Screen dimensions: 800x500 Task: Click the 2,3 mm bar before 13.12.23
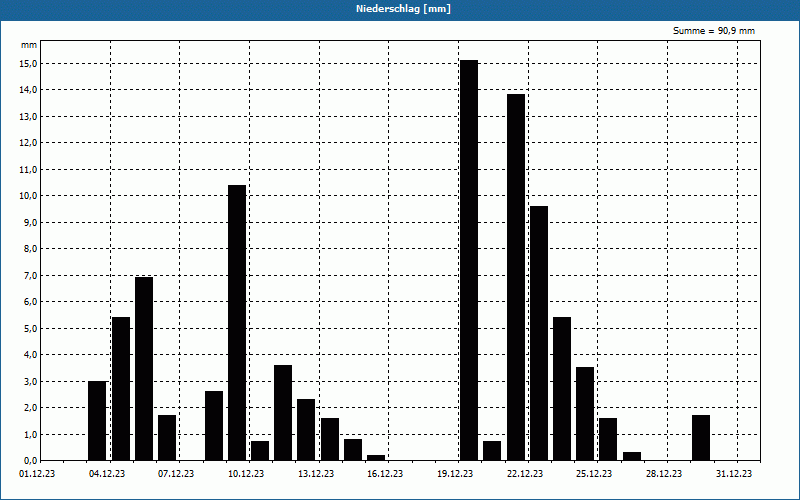tap(306, 430)
